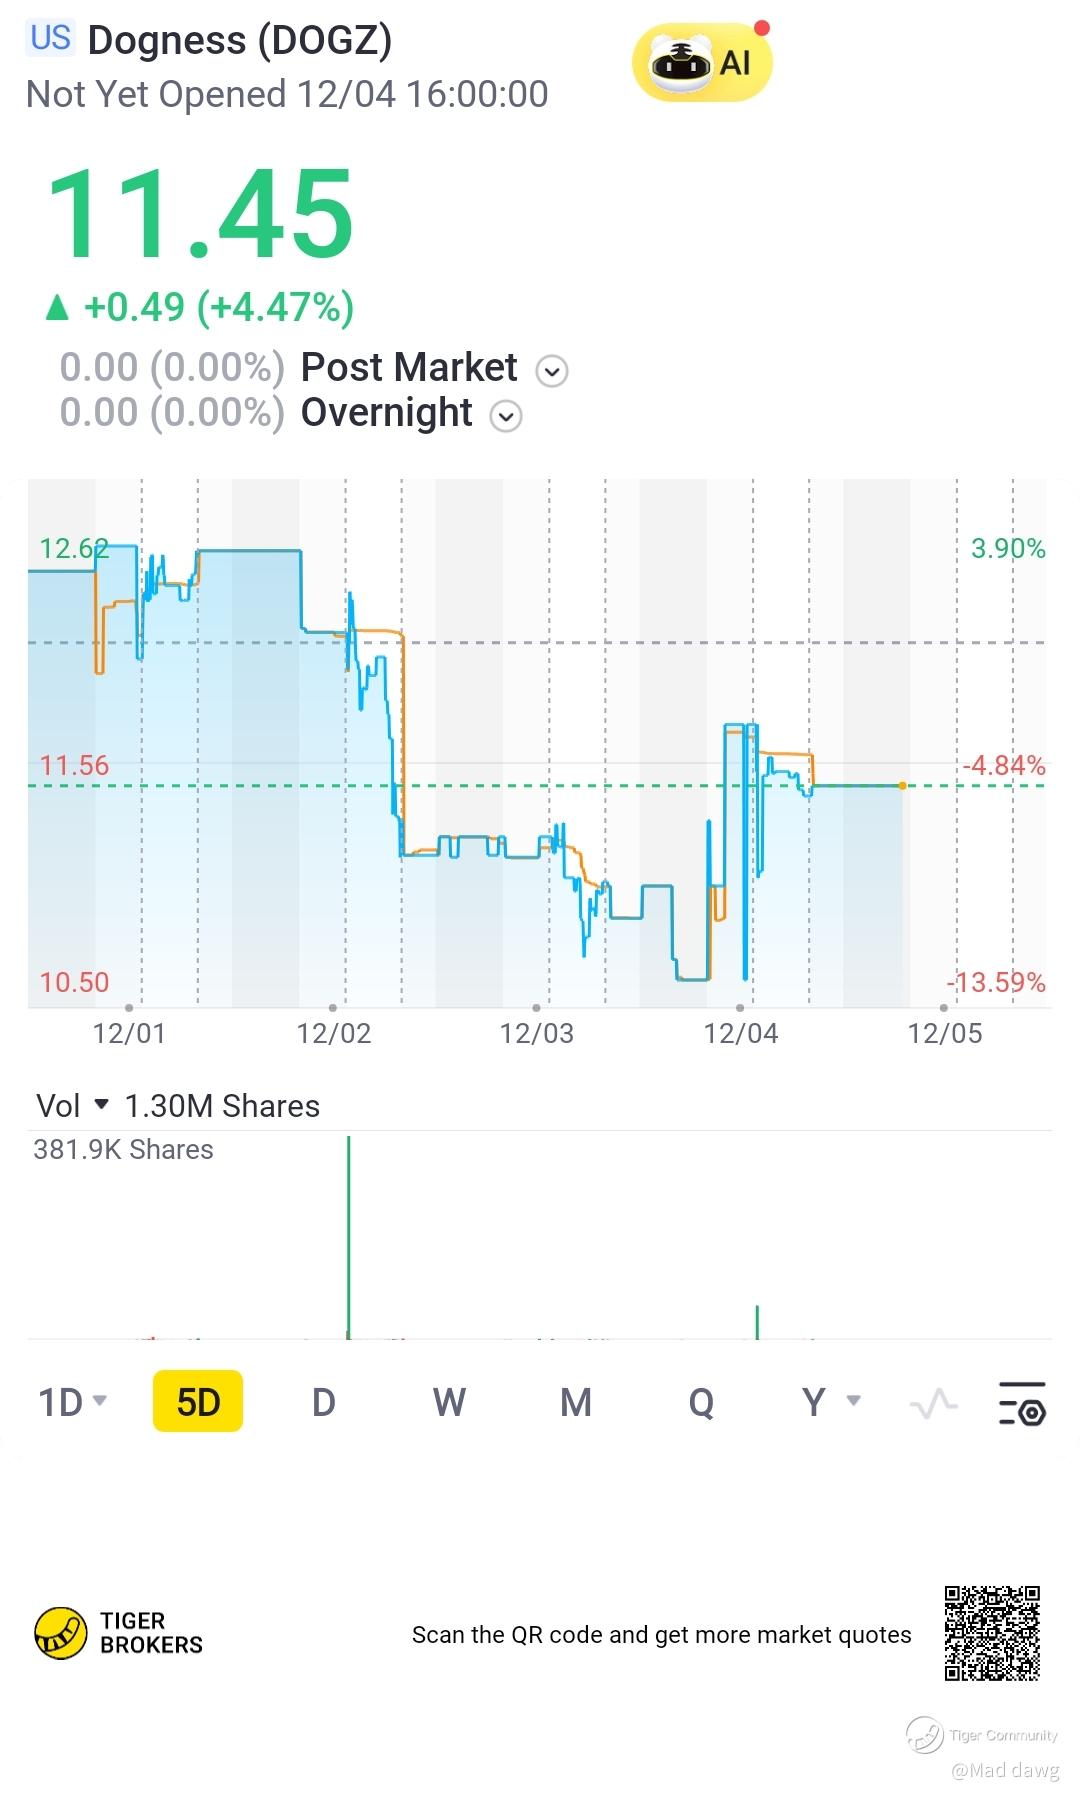Click the Tiger Community watermark icon
The width and height of the screenshot is (1080, 1795).
tap(925, 1734)
